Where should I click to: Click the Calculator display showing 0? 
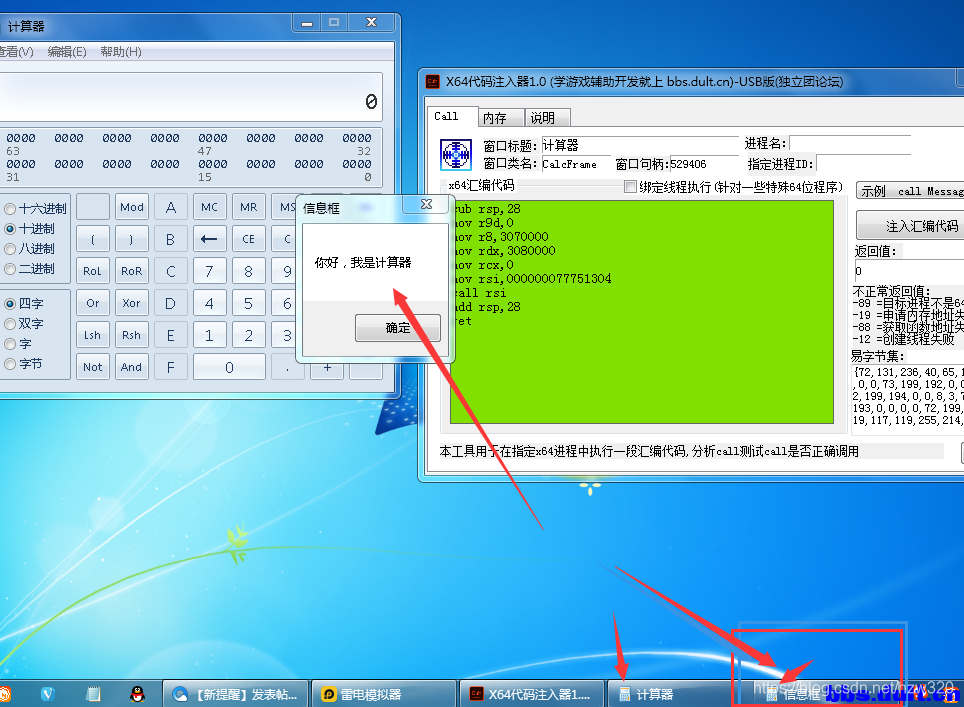pyautogui.click(x=191, y=97)
